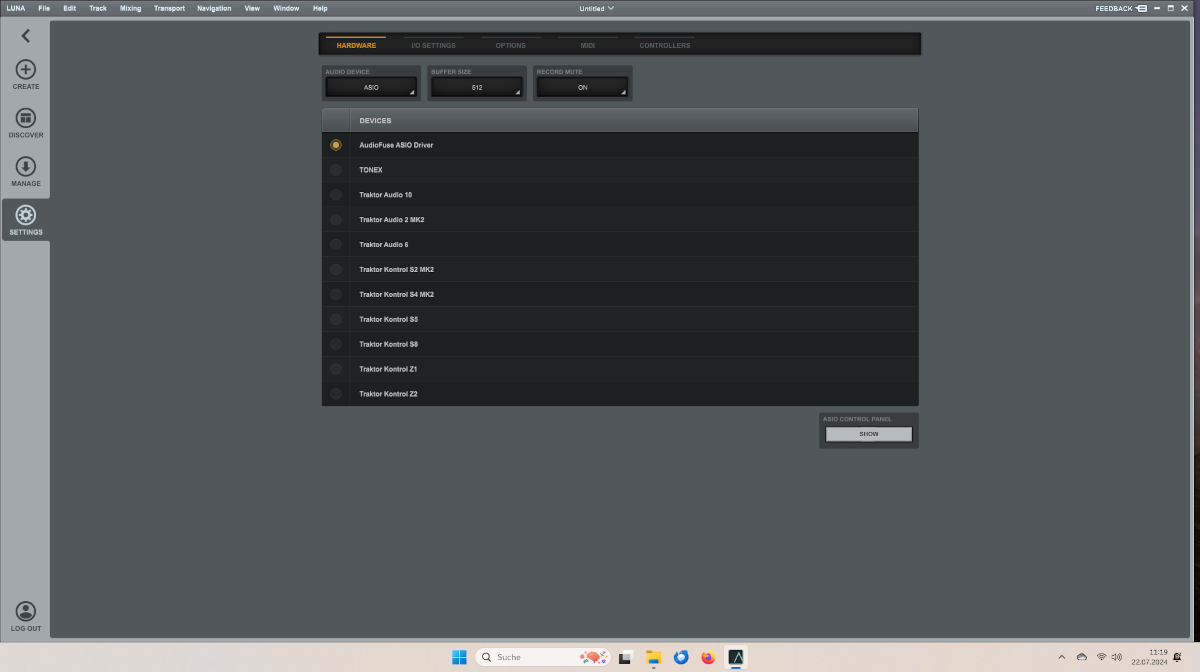This screenshot has width=1200, height=672.
Task: Select AudioFuse ASIO Driver radio button
Action: (x=336, y=145)
